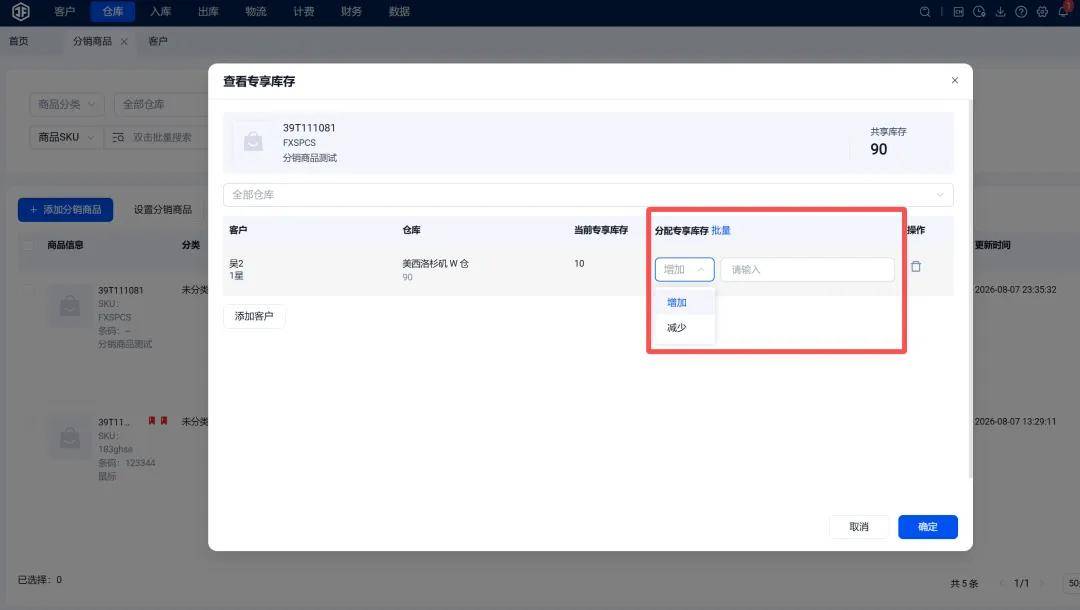Click the 设置分销商品 button

163,209
